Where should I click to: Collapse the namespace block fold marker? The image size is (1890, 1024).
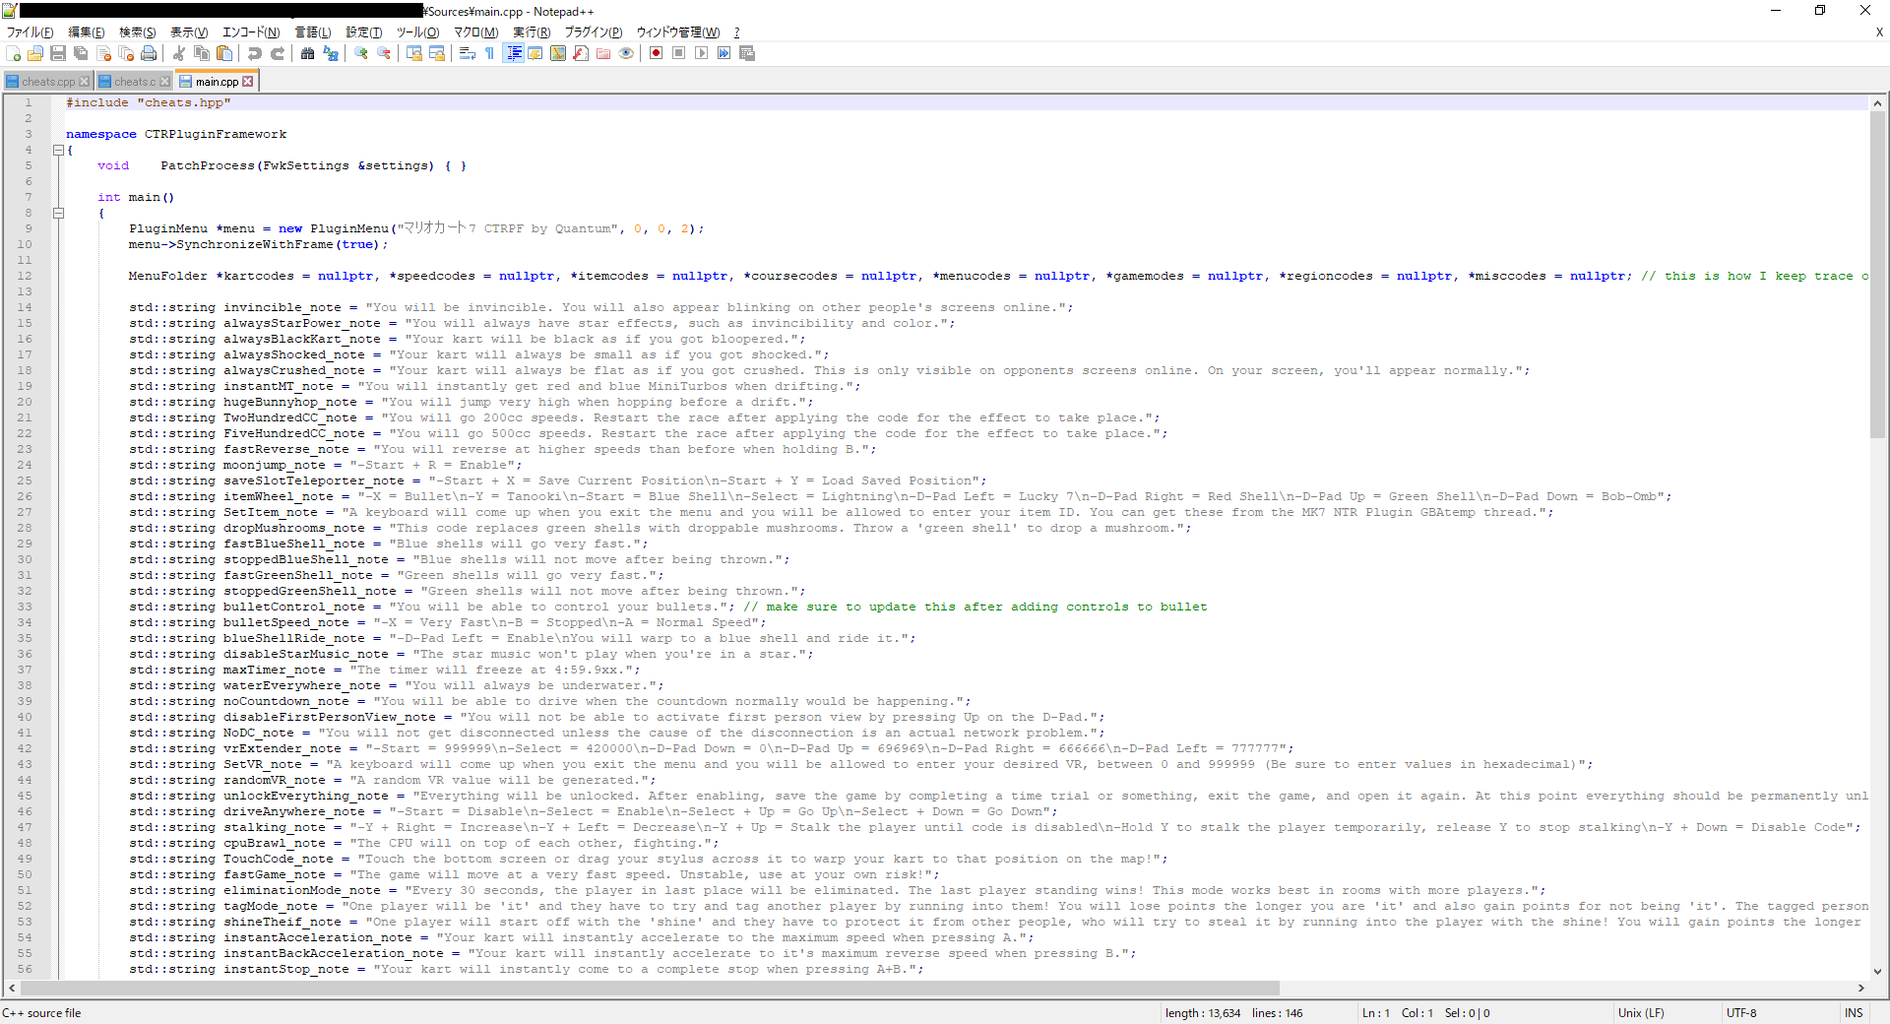coord(58,150)
